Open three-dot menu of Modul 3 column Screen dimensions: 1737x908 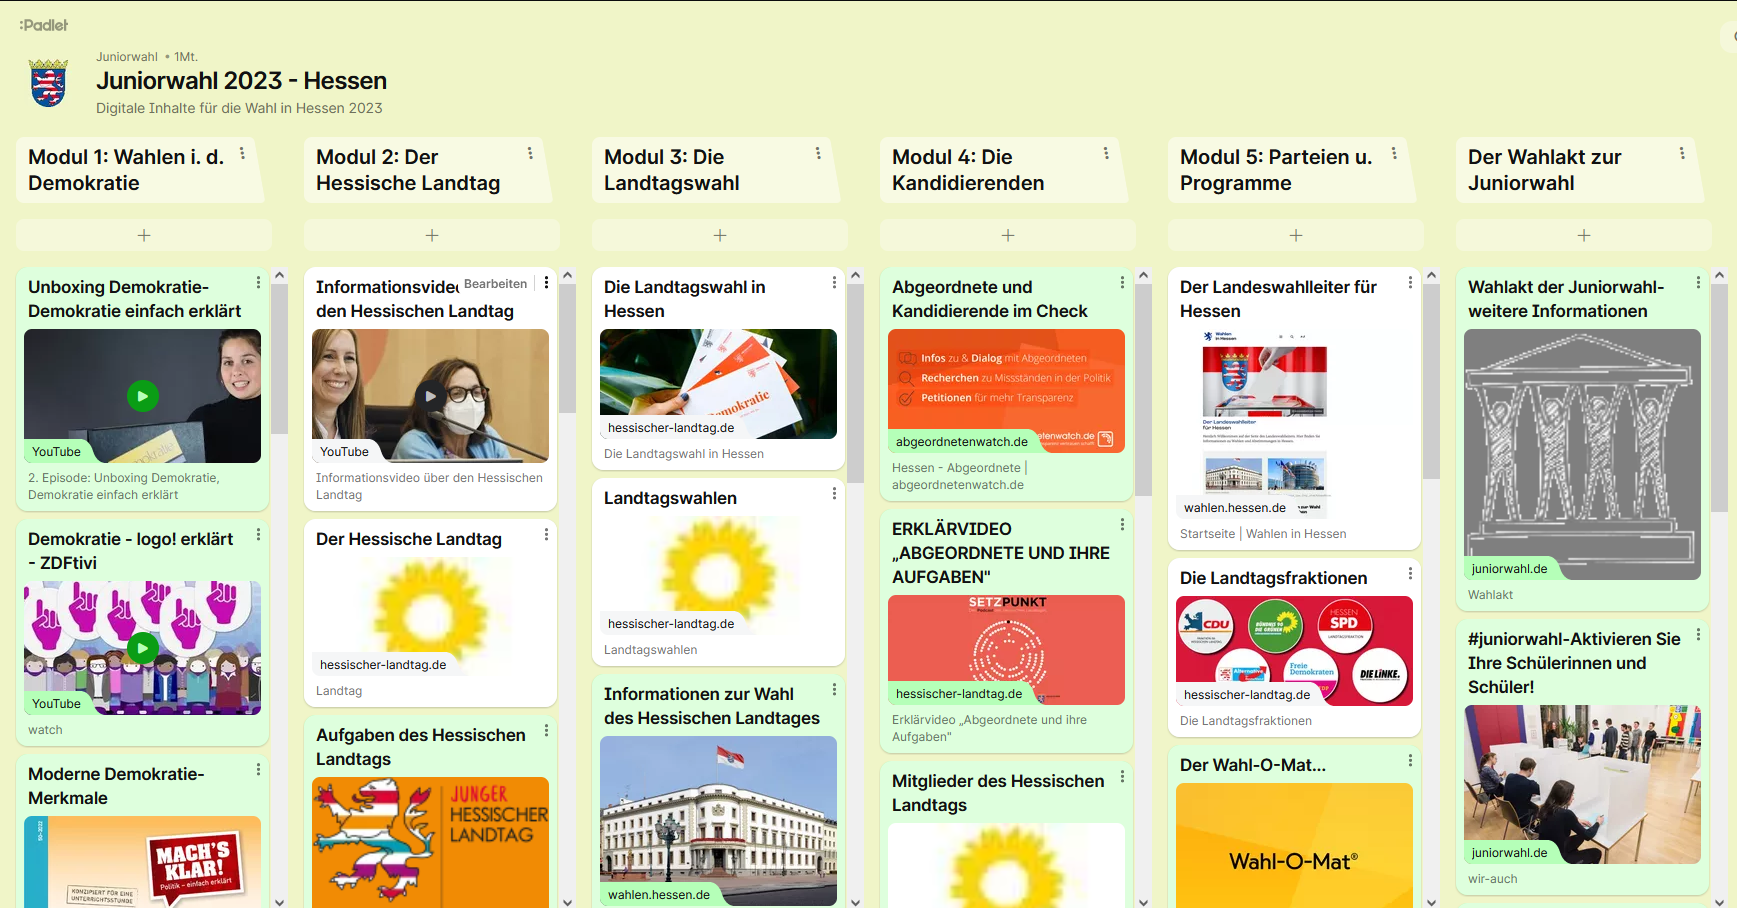tap(818, 153)
